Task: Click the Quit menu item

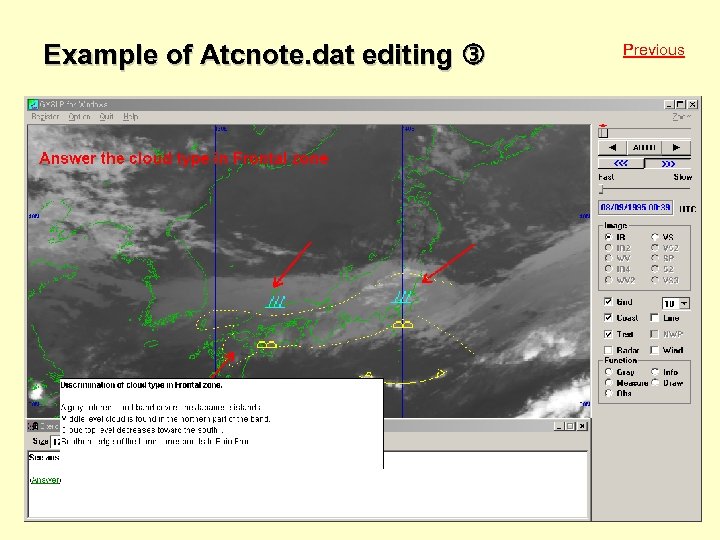Action: pyautogui.click(x=107, y=117)
